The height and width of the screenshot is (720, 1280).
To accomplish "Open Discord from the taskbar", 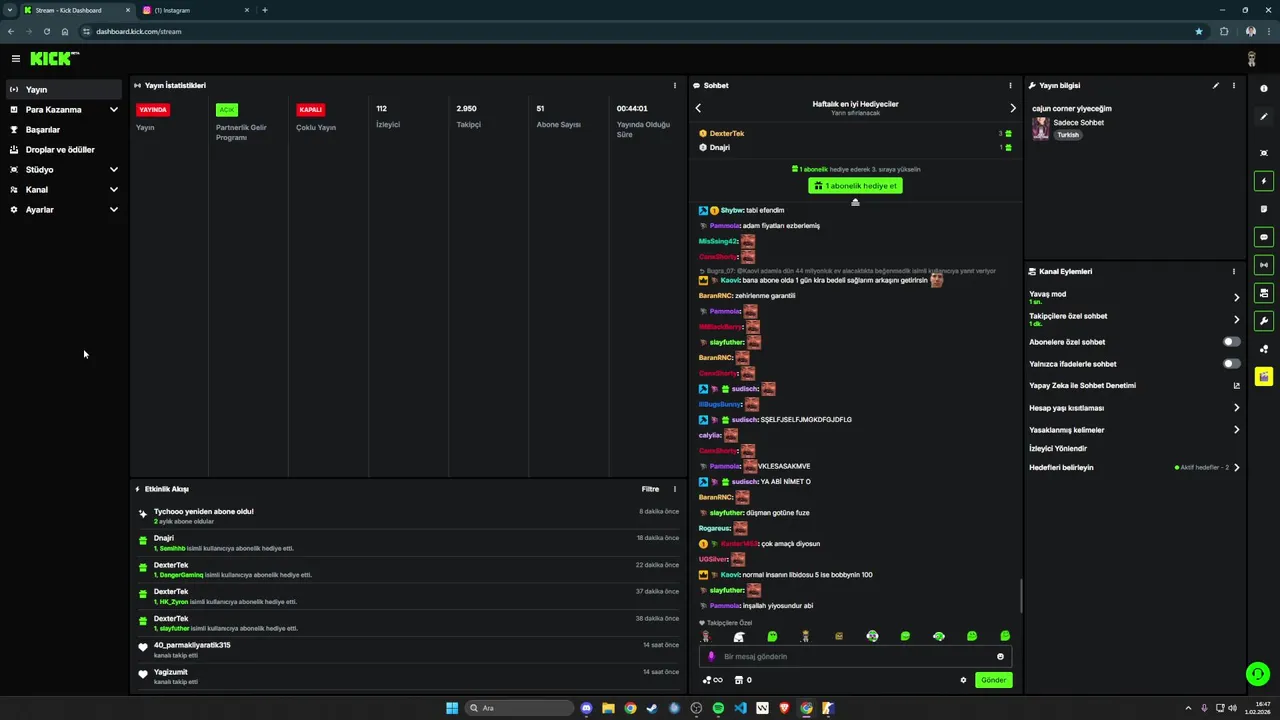I will coord(586,708).
